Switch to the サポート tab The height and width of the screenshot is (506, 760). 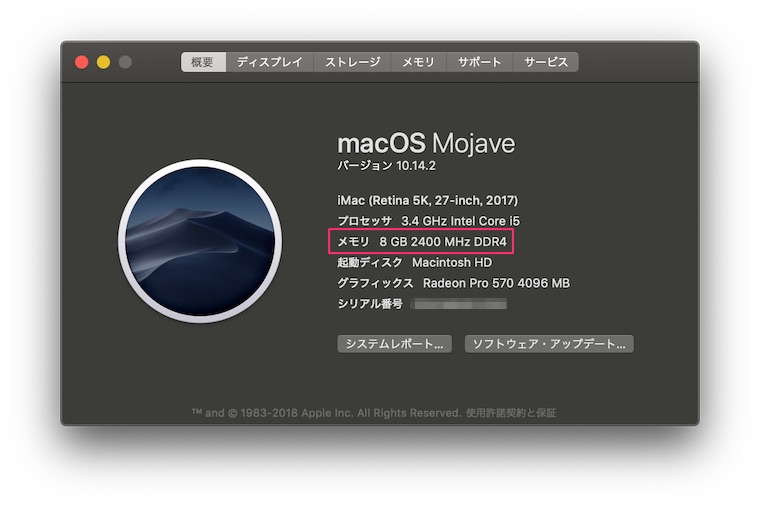click(x=479, y=62)
